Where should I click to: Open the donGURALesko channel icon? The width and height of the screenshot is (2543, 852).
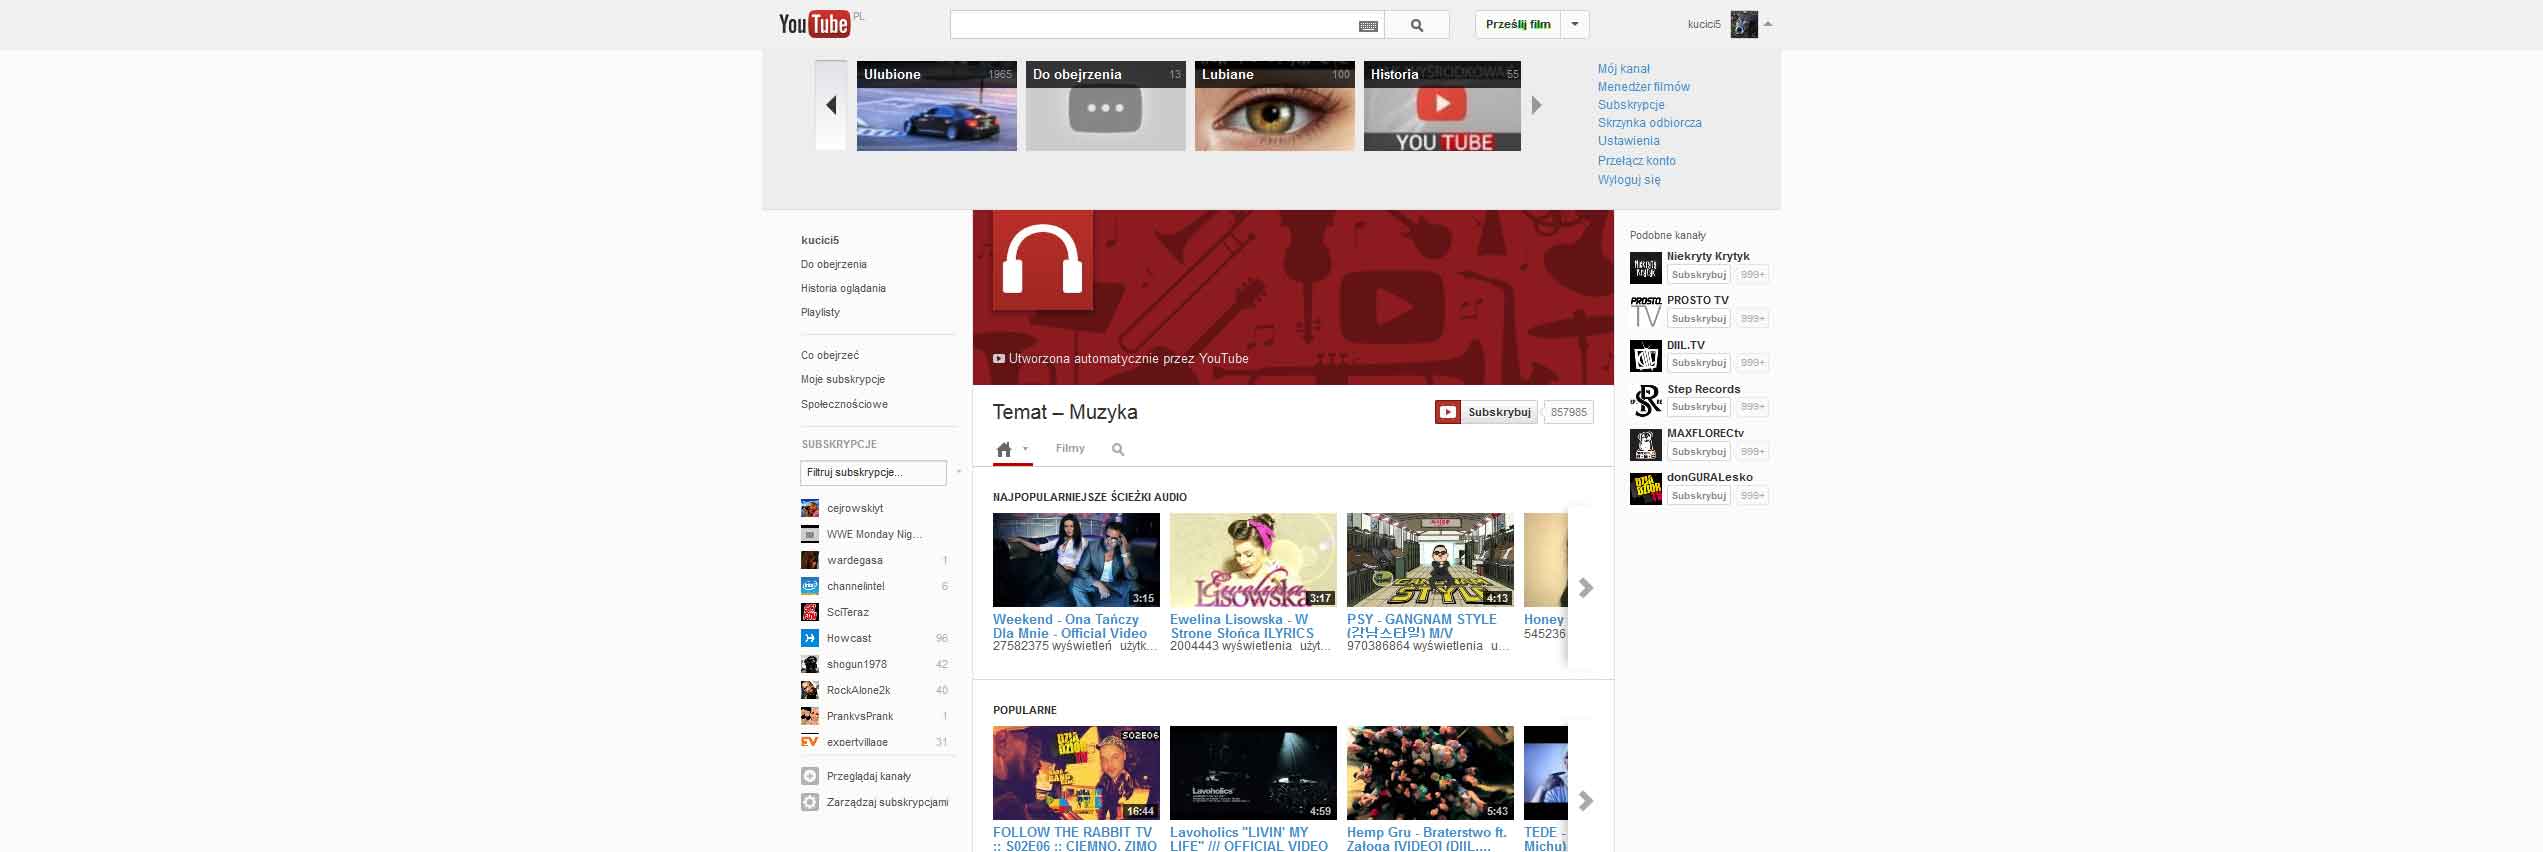click(1646, 489)
